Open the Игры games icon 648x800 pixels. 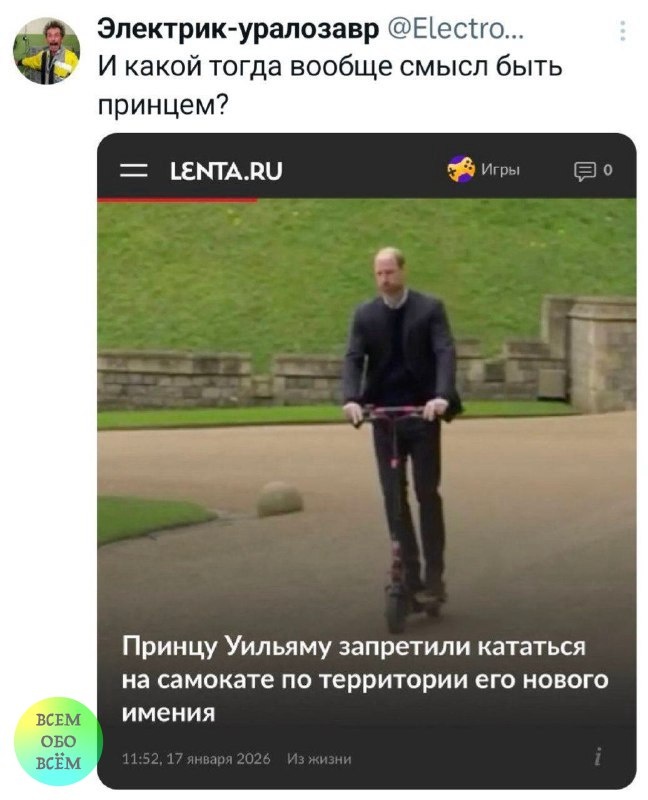click(x=461, y=169)
